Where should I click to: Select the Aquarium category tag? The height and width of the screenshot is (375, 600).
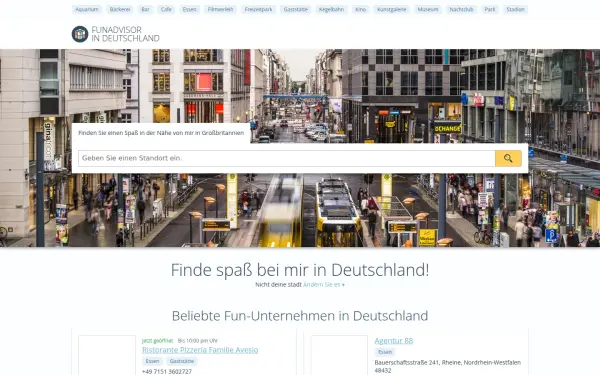coord(87,9)
